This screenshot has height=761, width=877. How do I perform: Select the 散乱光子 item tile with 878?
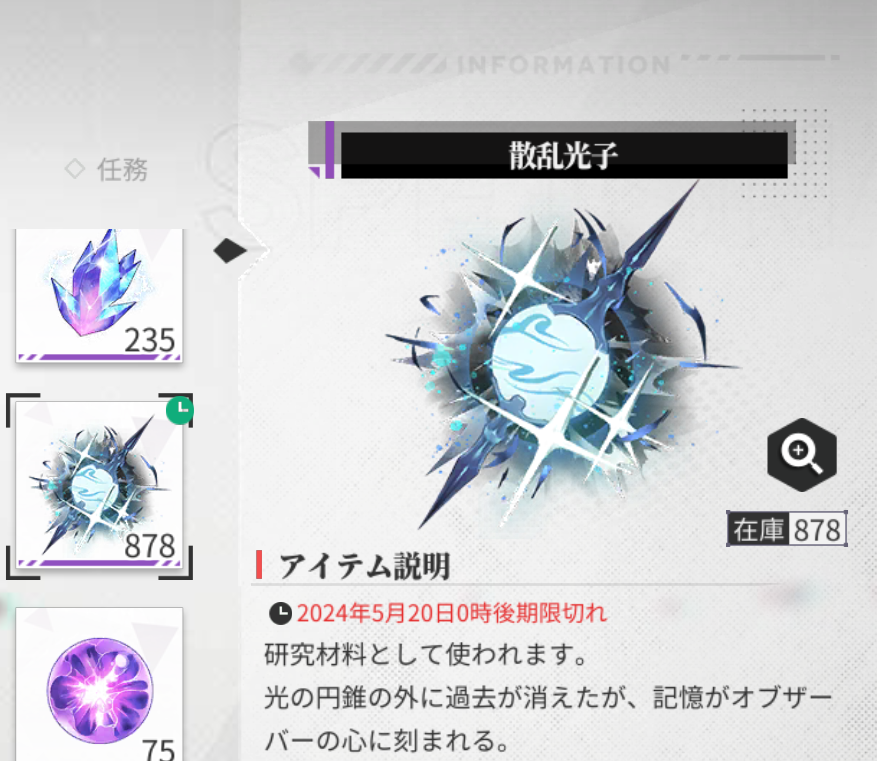tap(99, 485)
